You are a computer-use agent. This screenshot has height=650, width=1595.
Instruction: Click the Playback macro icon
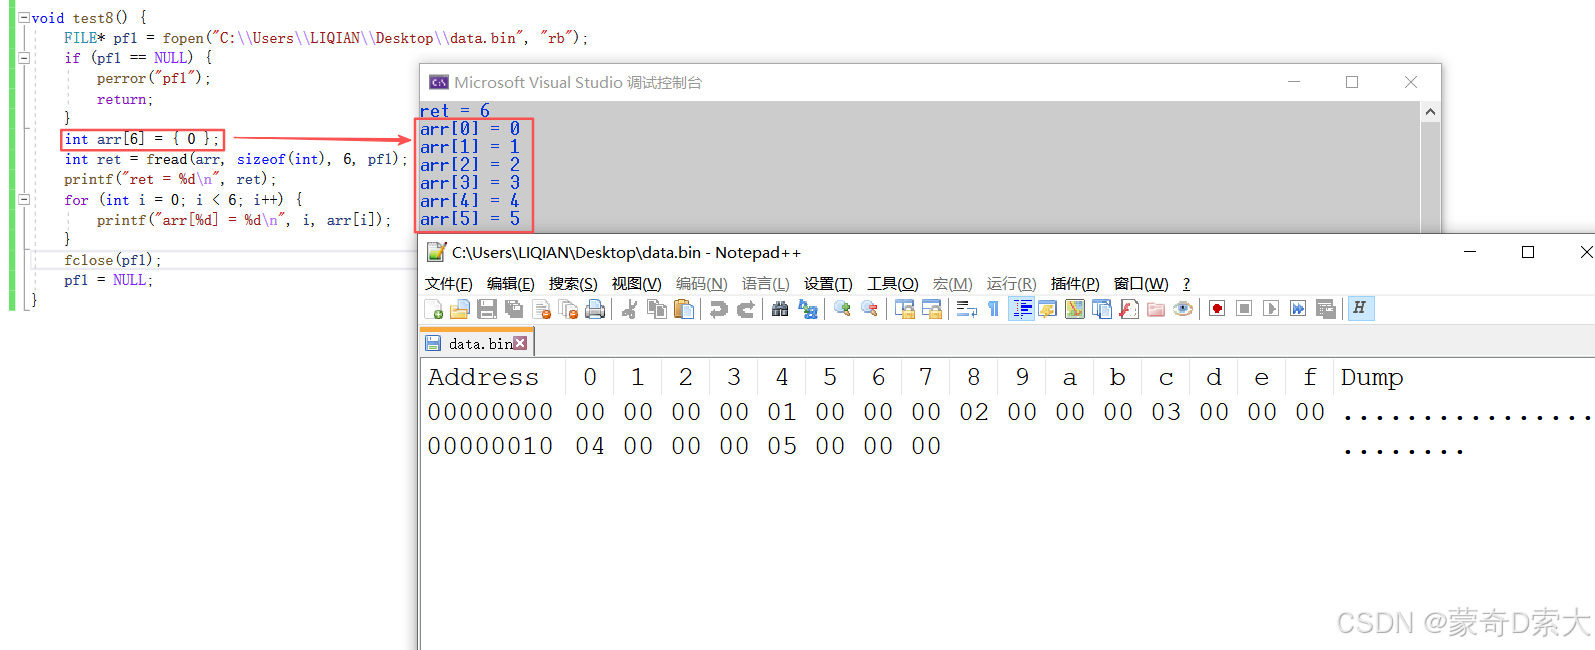pos(1271,309)
